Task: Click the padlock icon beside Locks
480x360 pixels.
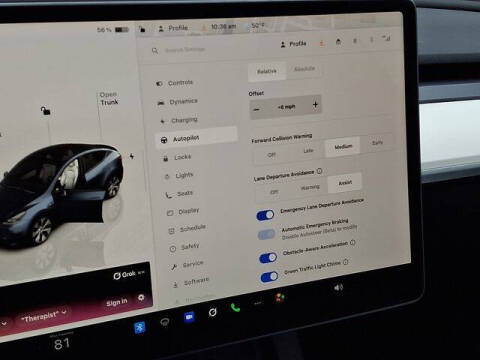Action: click(165, 158)
